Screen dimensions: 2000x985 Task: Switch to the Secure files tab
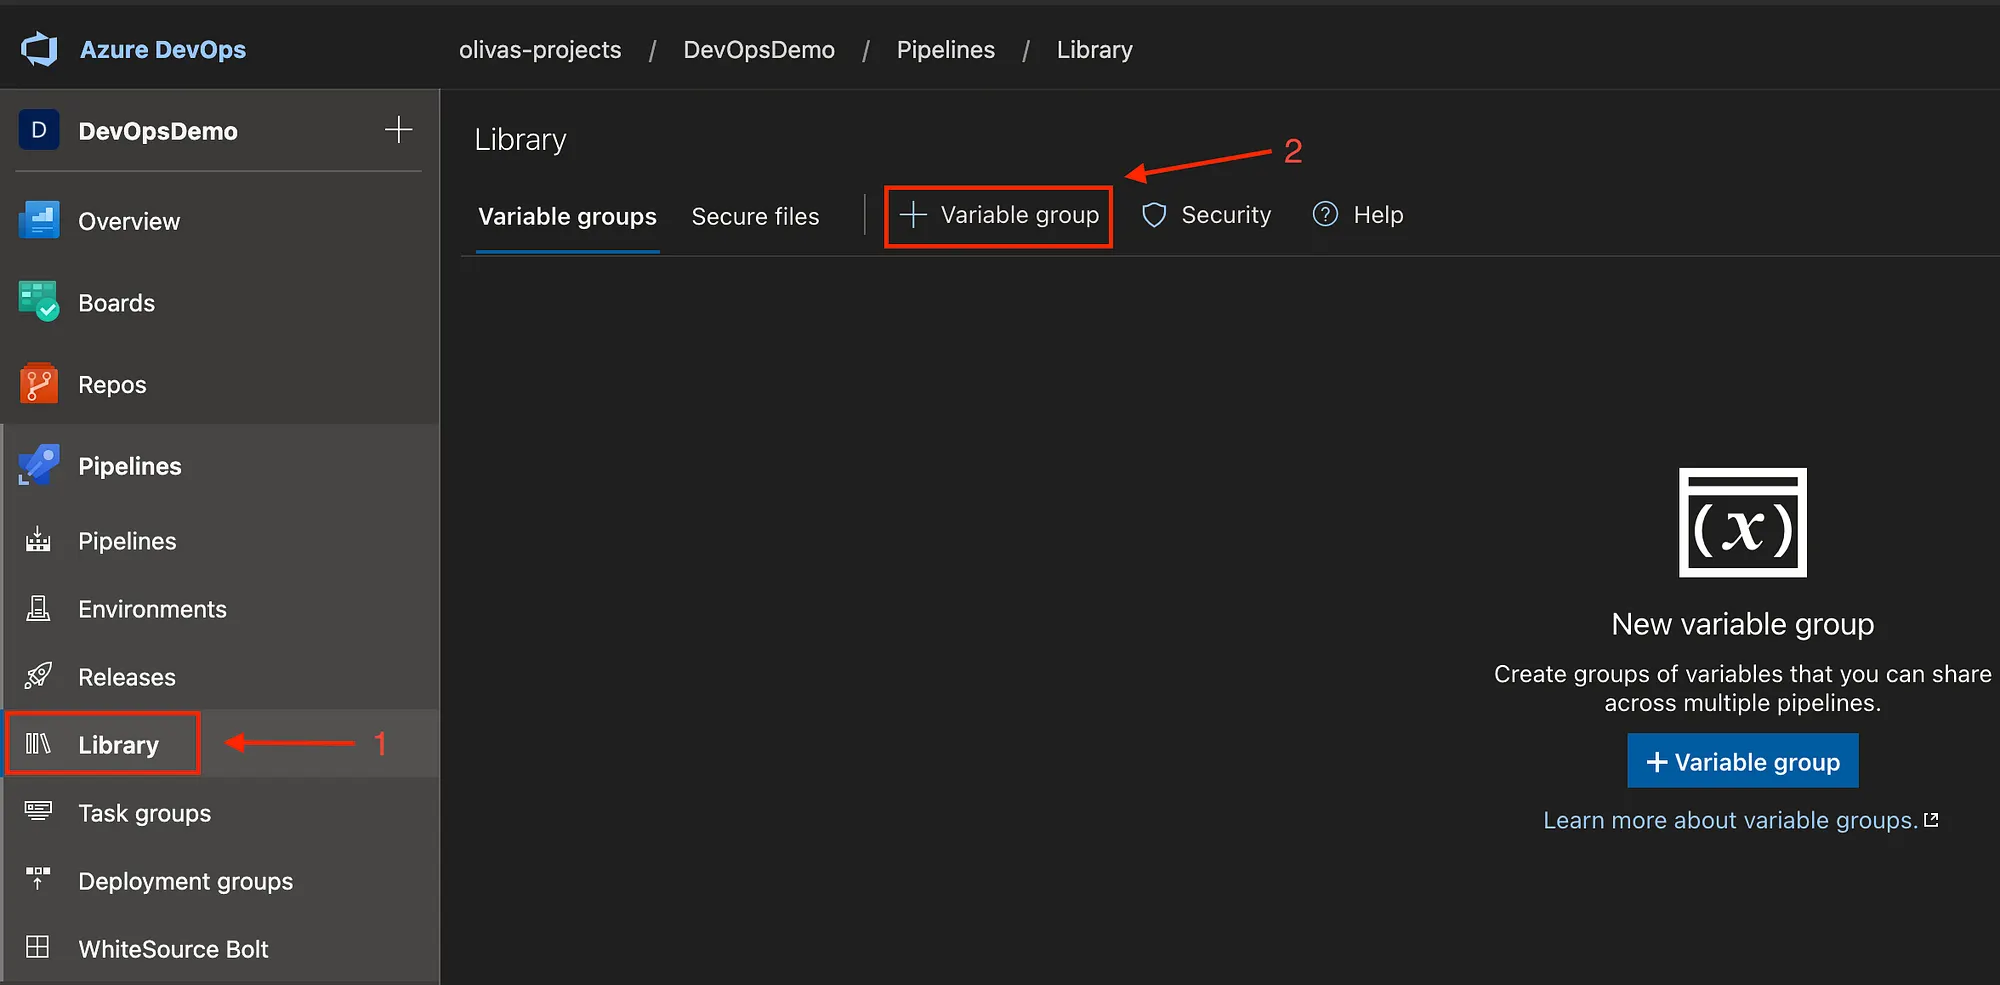755,217
